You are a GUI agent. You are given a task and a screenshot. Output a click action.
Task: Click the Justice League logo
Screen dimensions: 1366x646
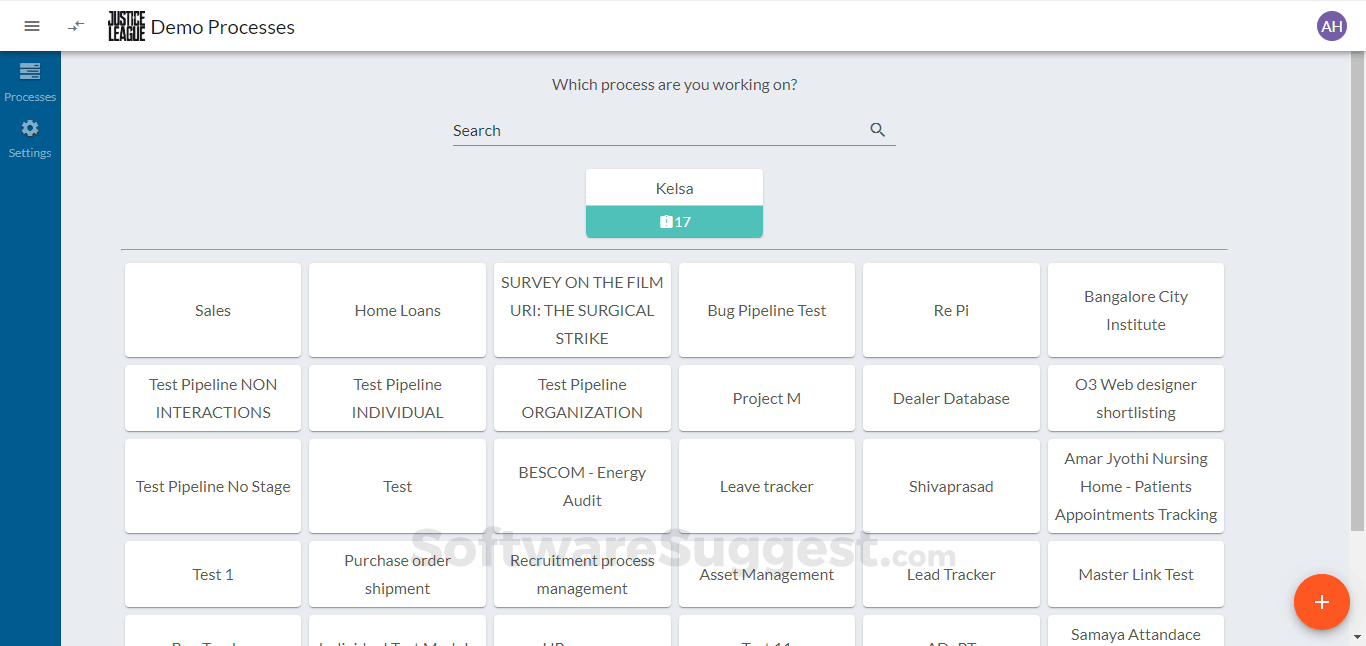[x=127, y=26]
